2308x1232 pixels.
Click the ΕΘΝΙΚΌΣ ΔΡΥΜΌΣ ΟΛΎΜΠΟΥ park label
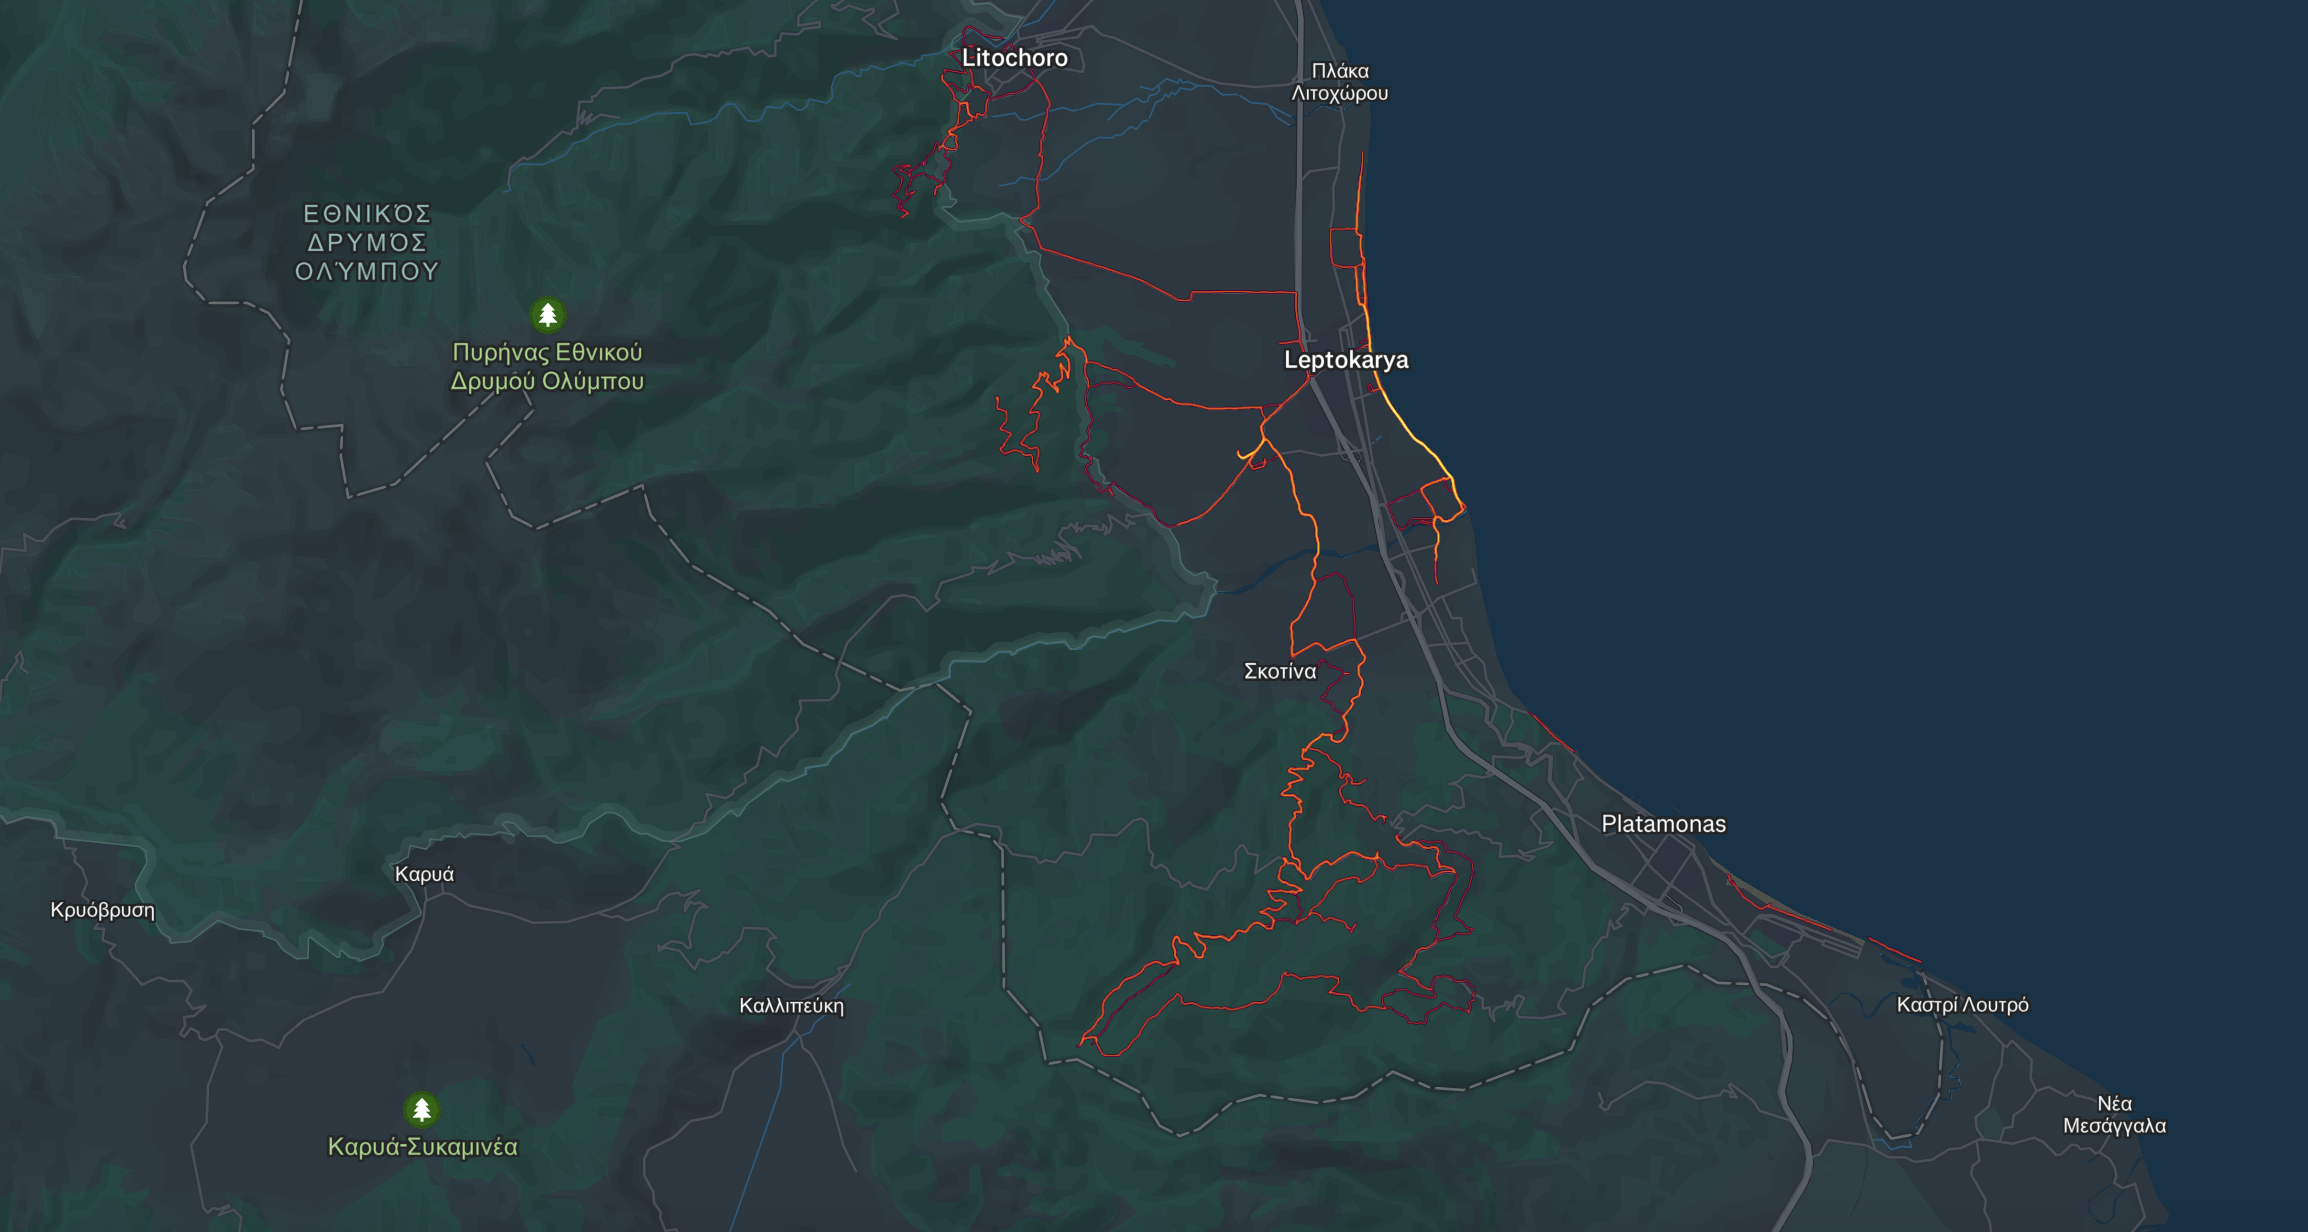click(x=367, y=242)
